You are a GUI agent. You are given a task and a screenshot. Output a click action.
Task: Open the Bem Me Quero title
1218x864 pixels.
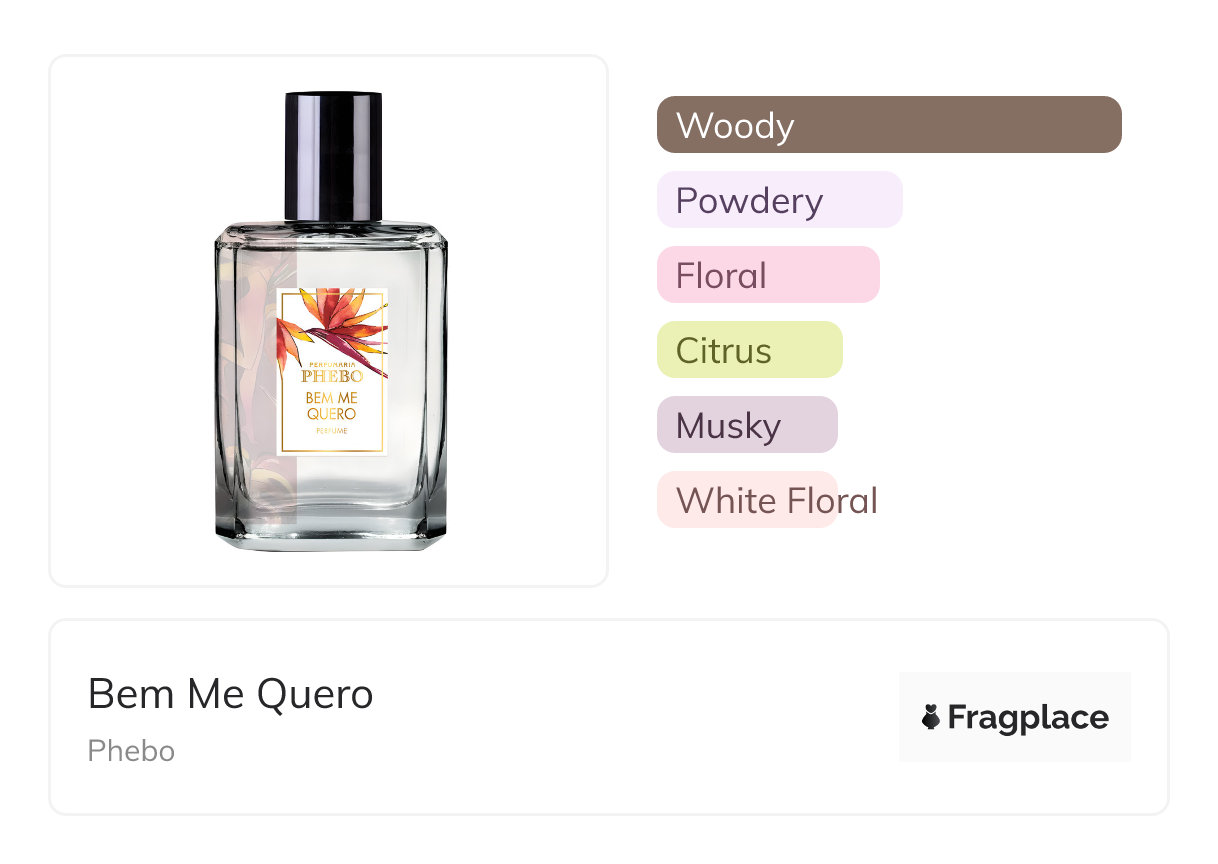[231, 694]
